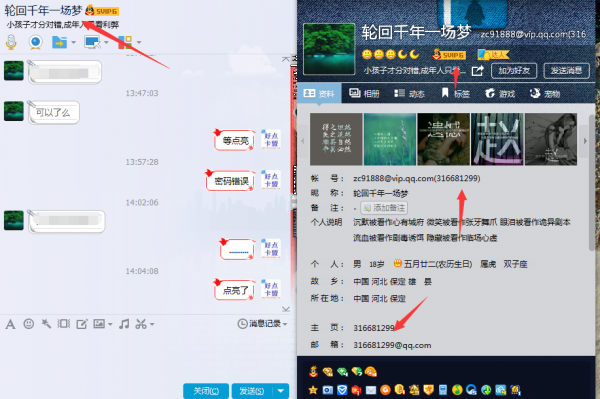600x399 pixels.
Task: Open the font settings 'A' icon
Action: coord(10,324)
